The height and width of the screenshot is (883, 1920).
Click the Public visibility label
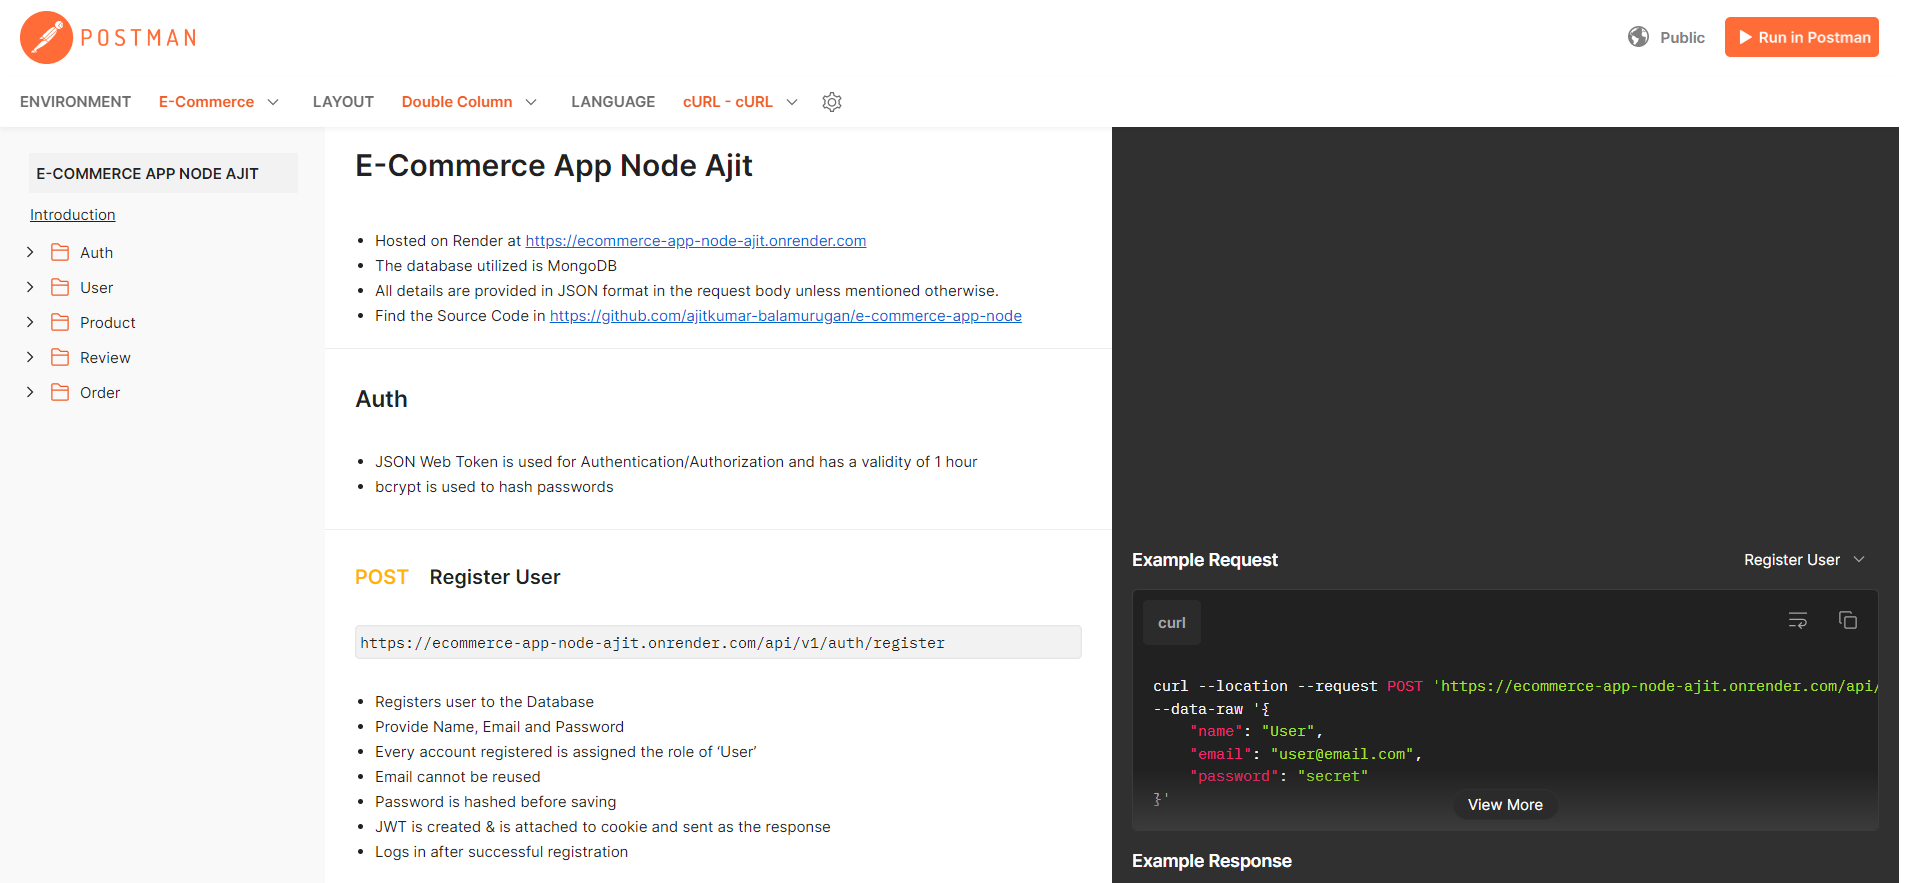[1682, 37]
